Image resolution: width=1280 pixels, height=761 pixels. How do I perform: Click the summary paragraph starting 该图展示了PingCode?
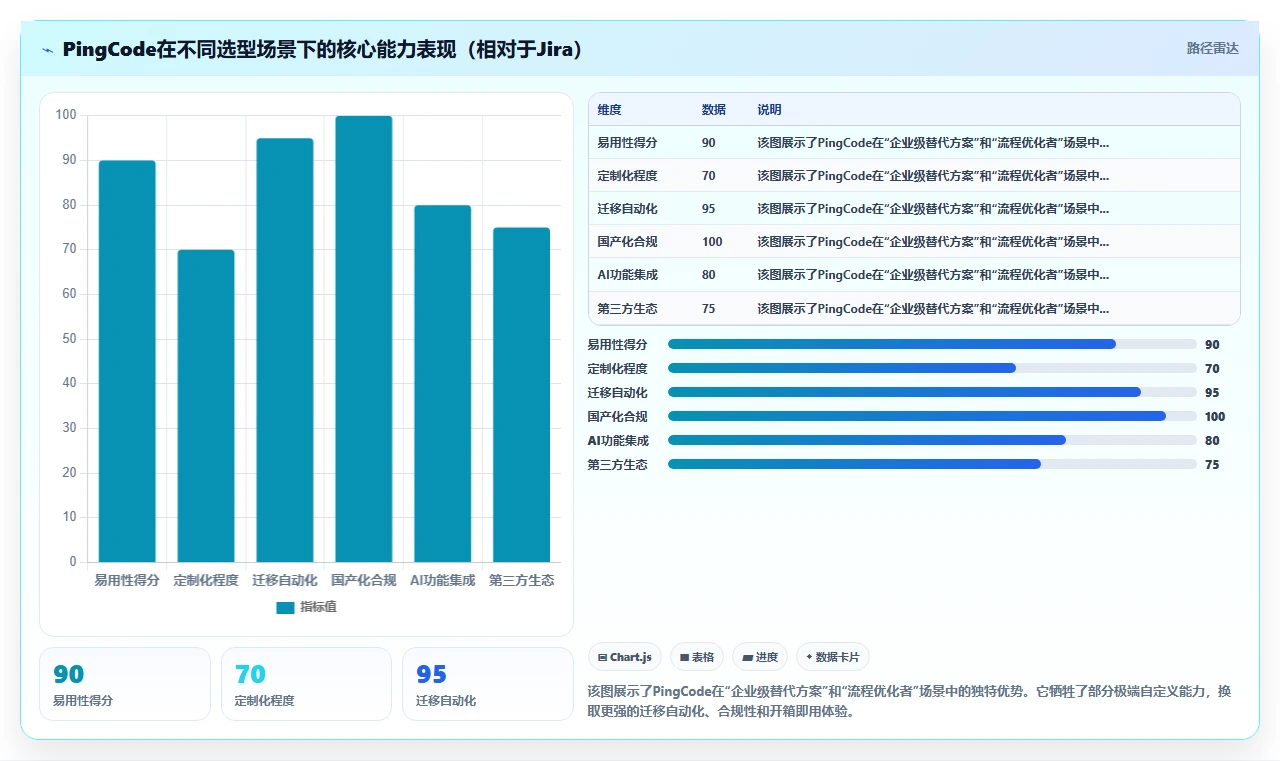(909, 701)
